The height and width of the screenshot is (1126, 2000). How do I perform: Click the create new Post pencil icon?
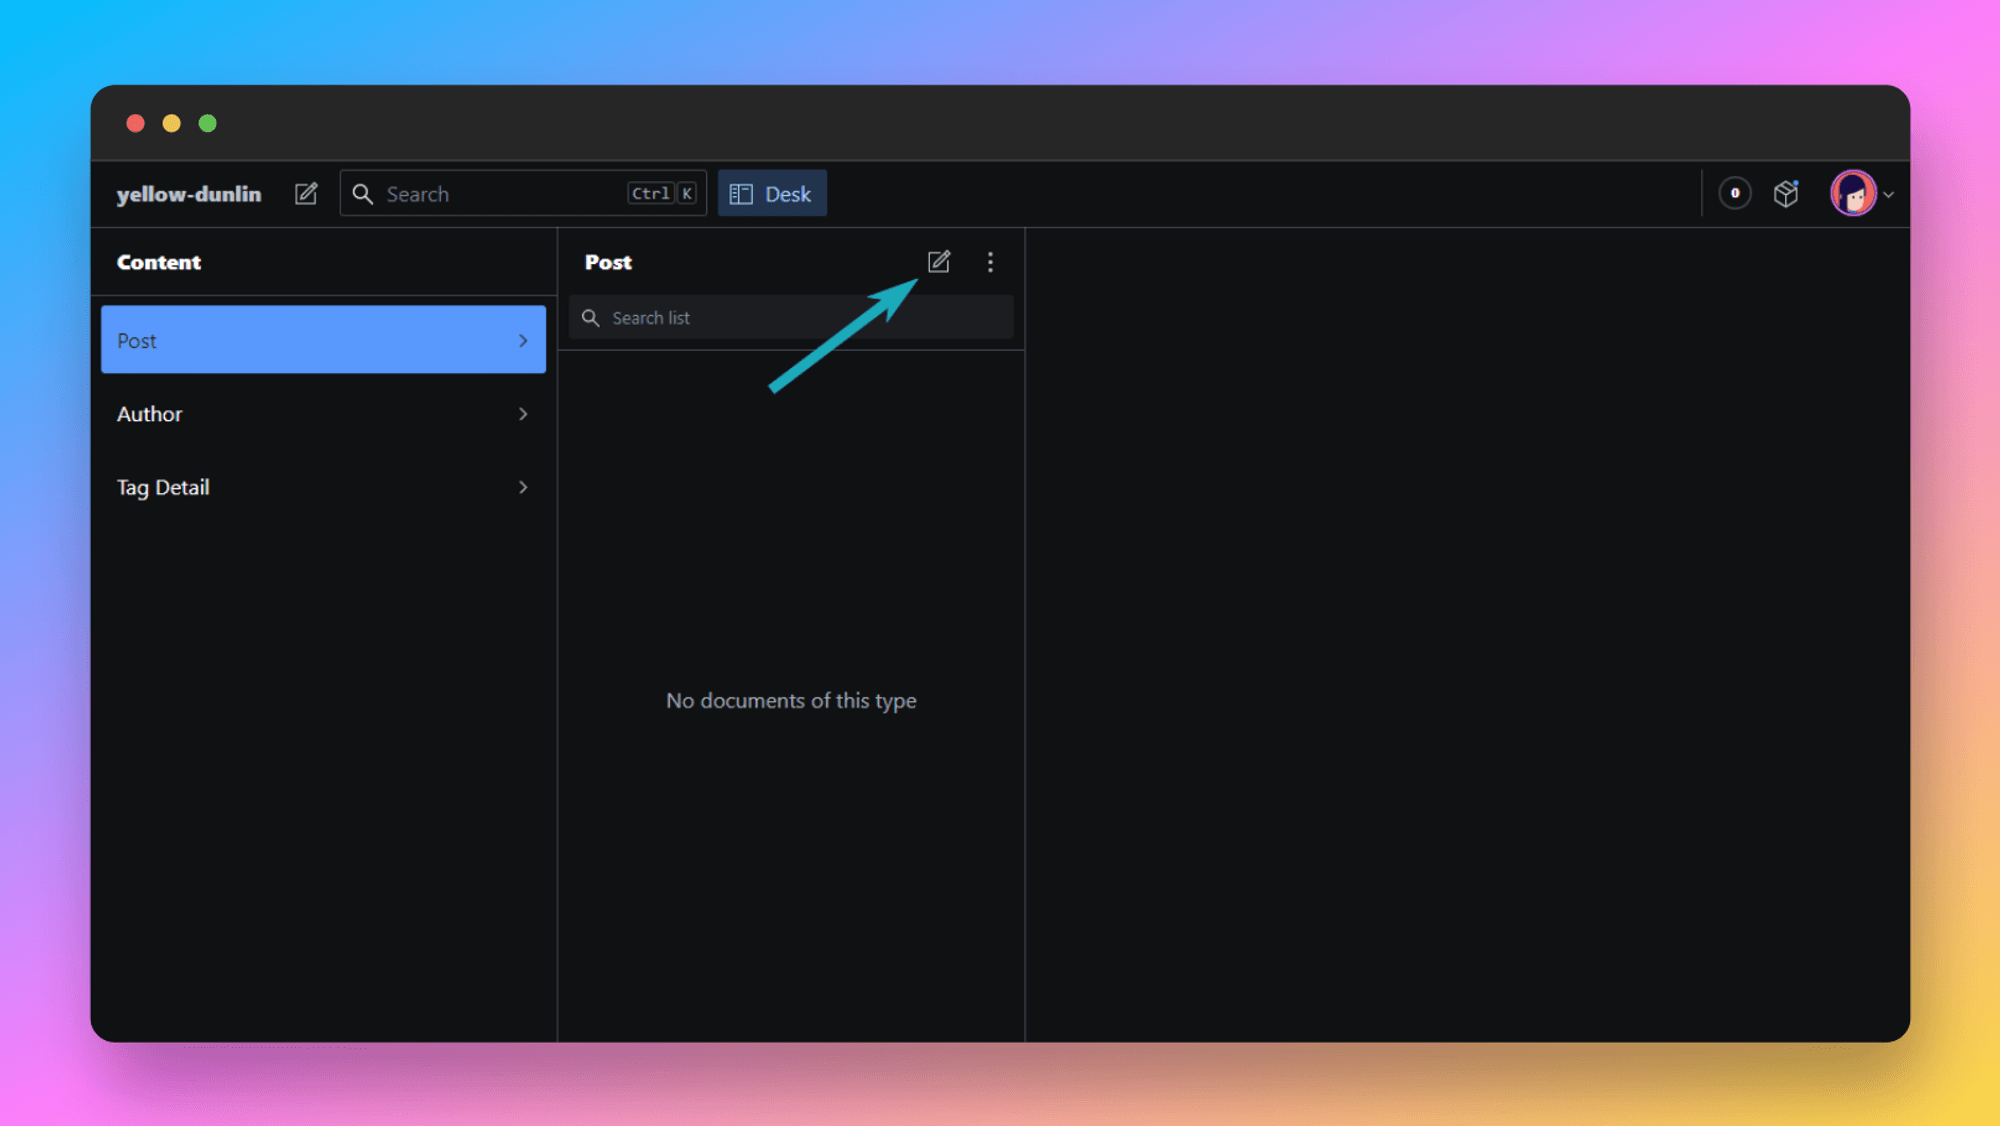pos(938,262)
